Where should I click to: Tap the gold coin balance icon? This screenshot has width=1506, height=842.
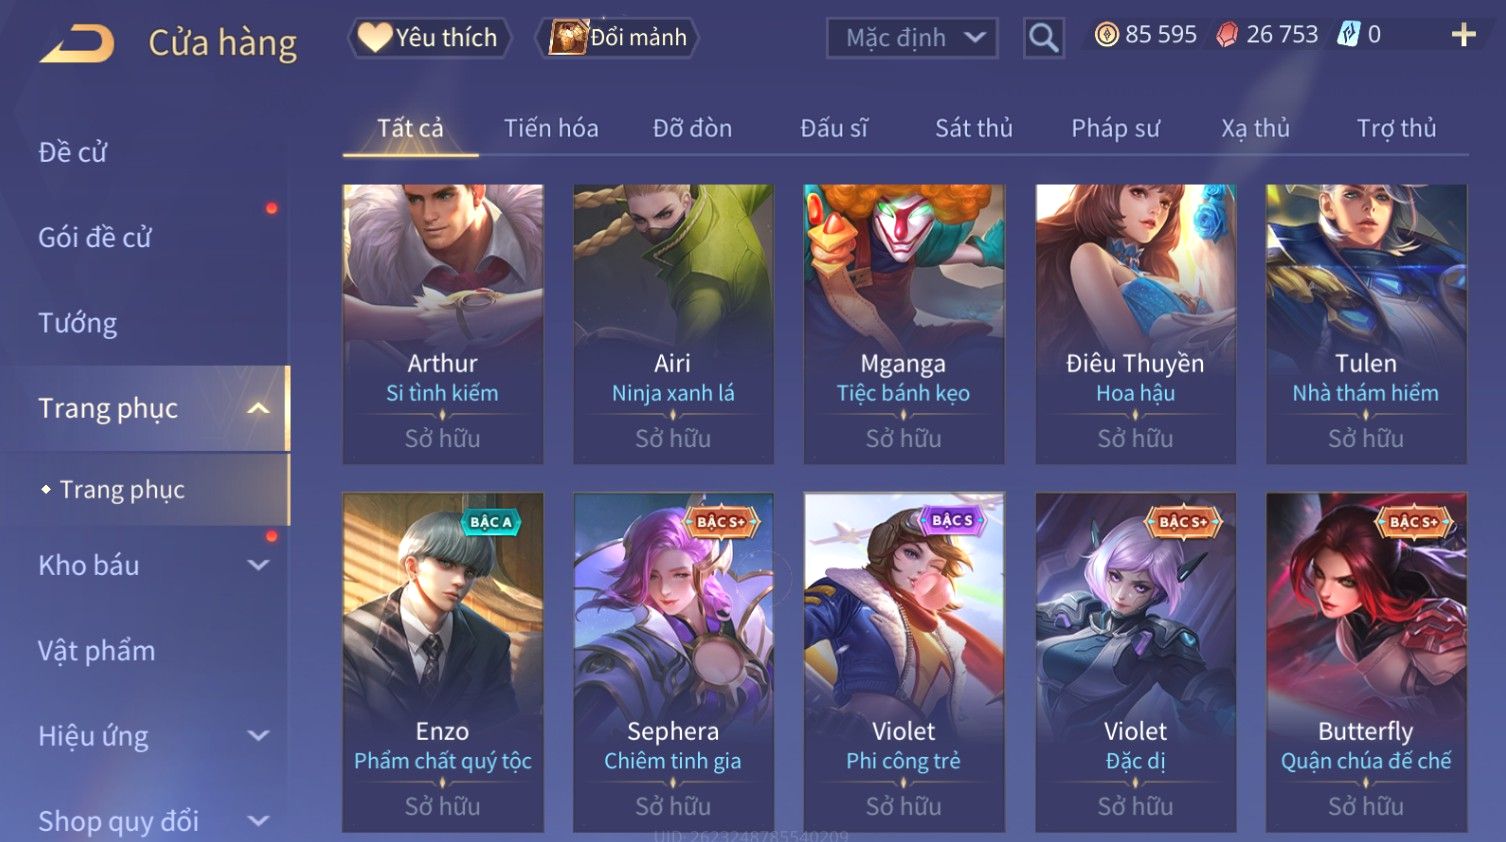(x=1106, y=35)
